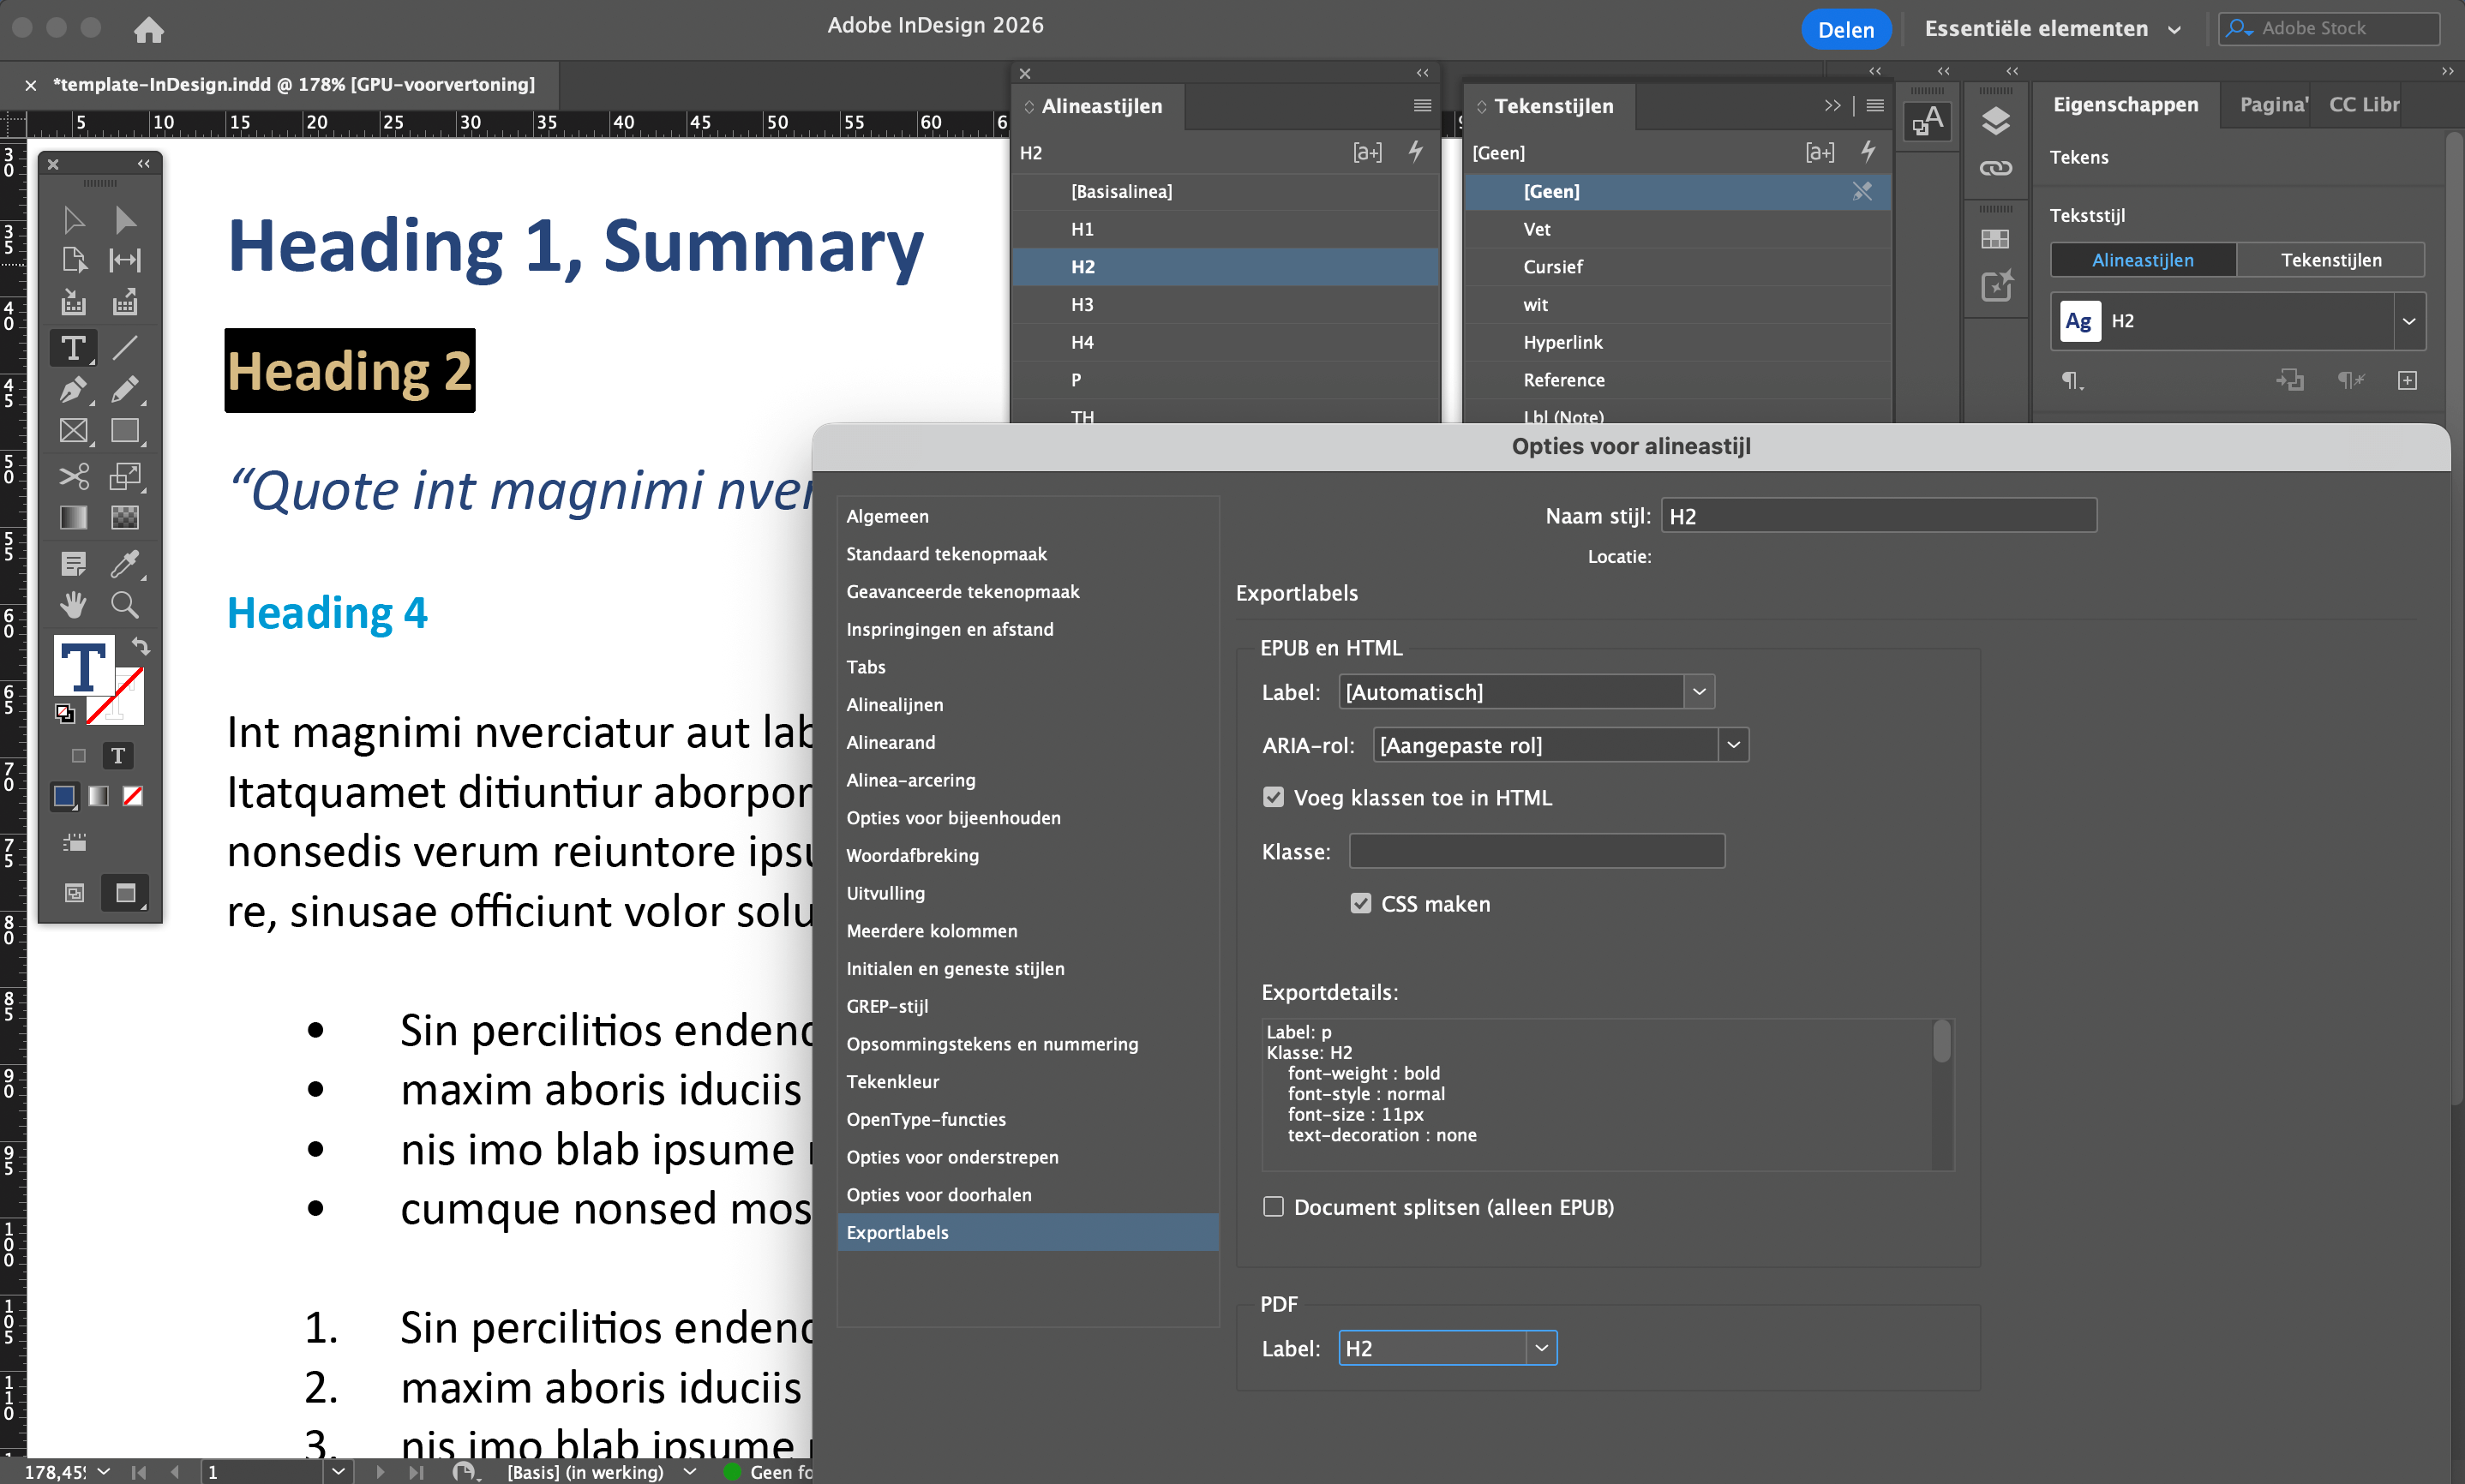This screenshot has height=1484, width=2465.
Task: Select the Eyedropper tool
Action: 125,563
